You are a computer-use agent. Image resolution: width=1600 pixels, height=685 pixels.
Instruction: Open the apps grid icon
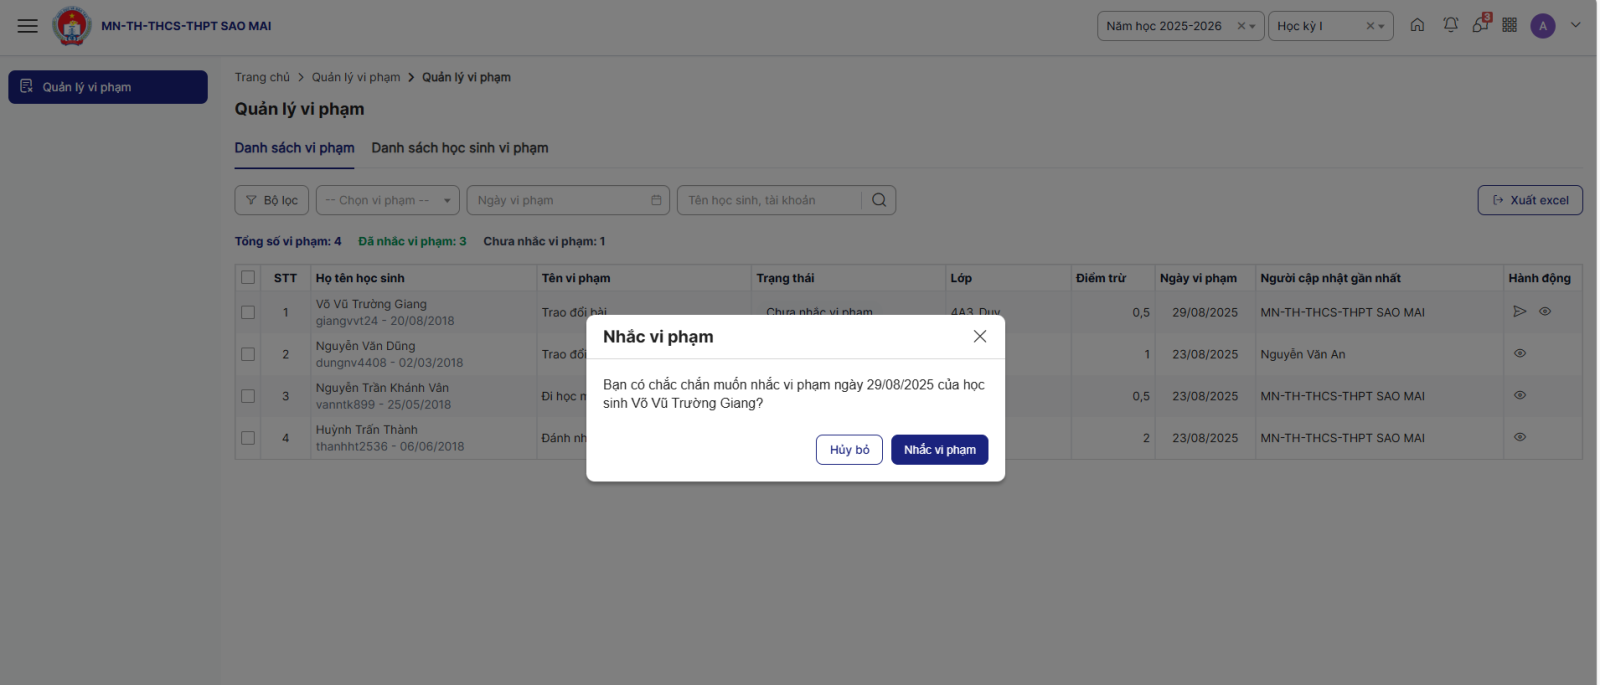(x=1509, y=26)
